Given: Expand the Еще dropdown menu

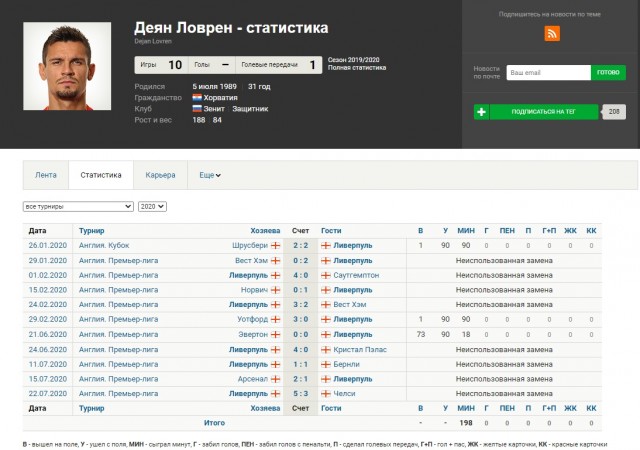Looking at the screenshot, I should 210,175.
